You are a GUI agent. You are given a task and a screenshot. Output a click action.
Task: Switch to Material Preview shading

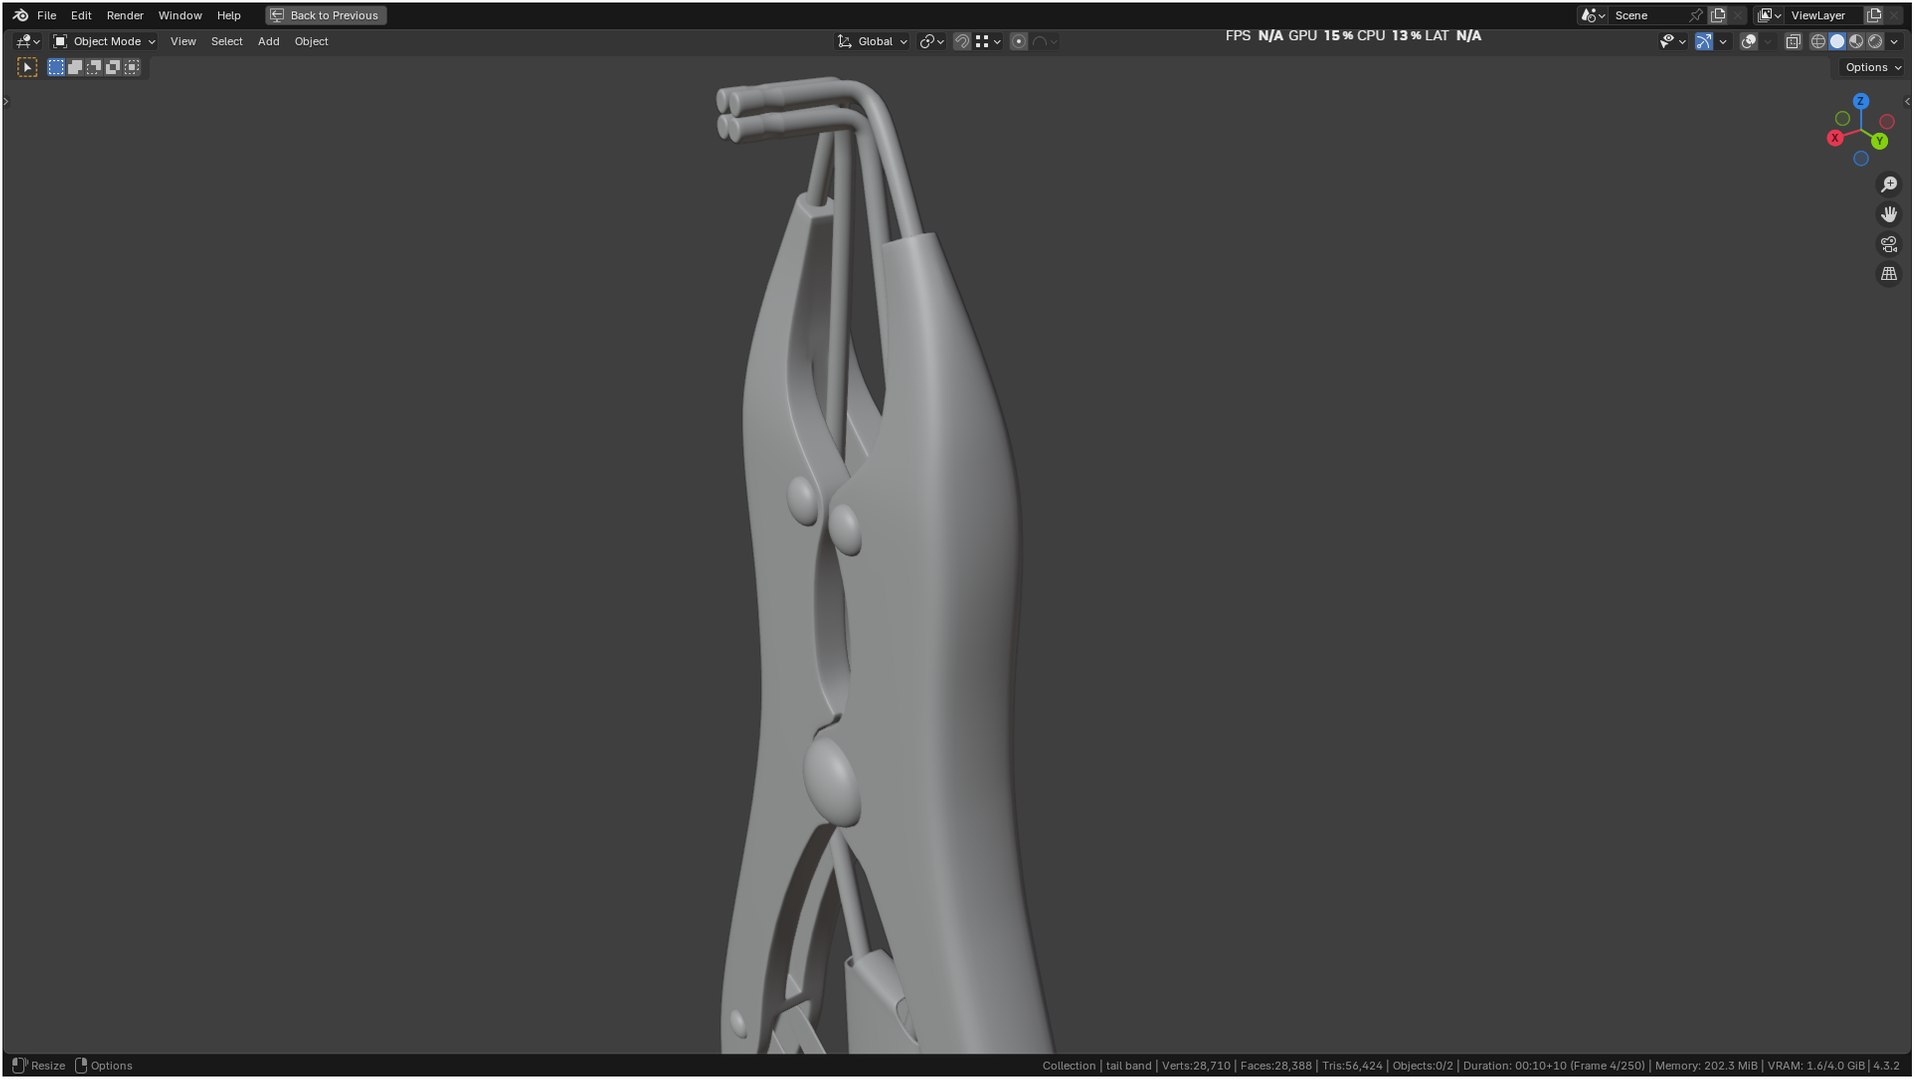pyautogui.click(x=1857, y=41)
